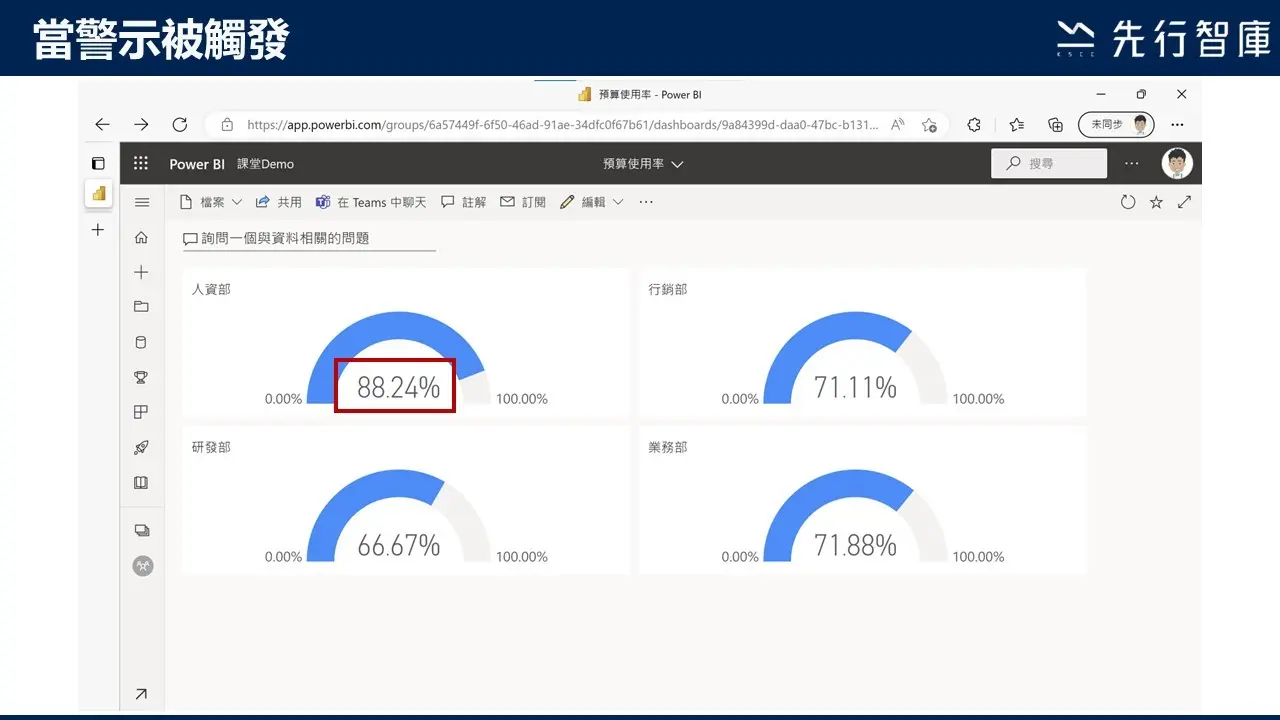Open Power BI header ellipsis settings menu

coord(1131,163)
